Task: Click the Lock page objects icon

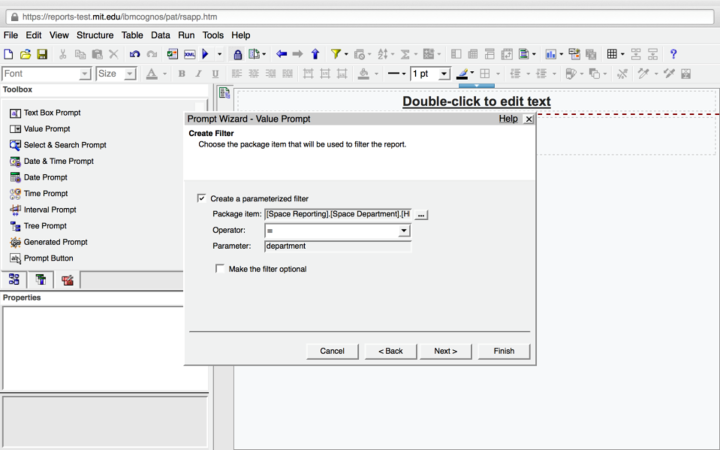Action: pyautogui.click(x=237, y=54)
